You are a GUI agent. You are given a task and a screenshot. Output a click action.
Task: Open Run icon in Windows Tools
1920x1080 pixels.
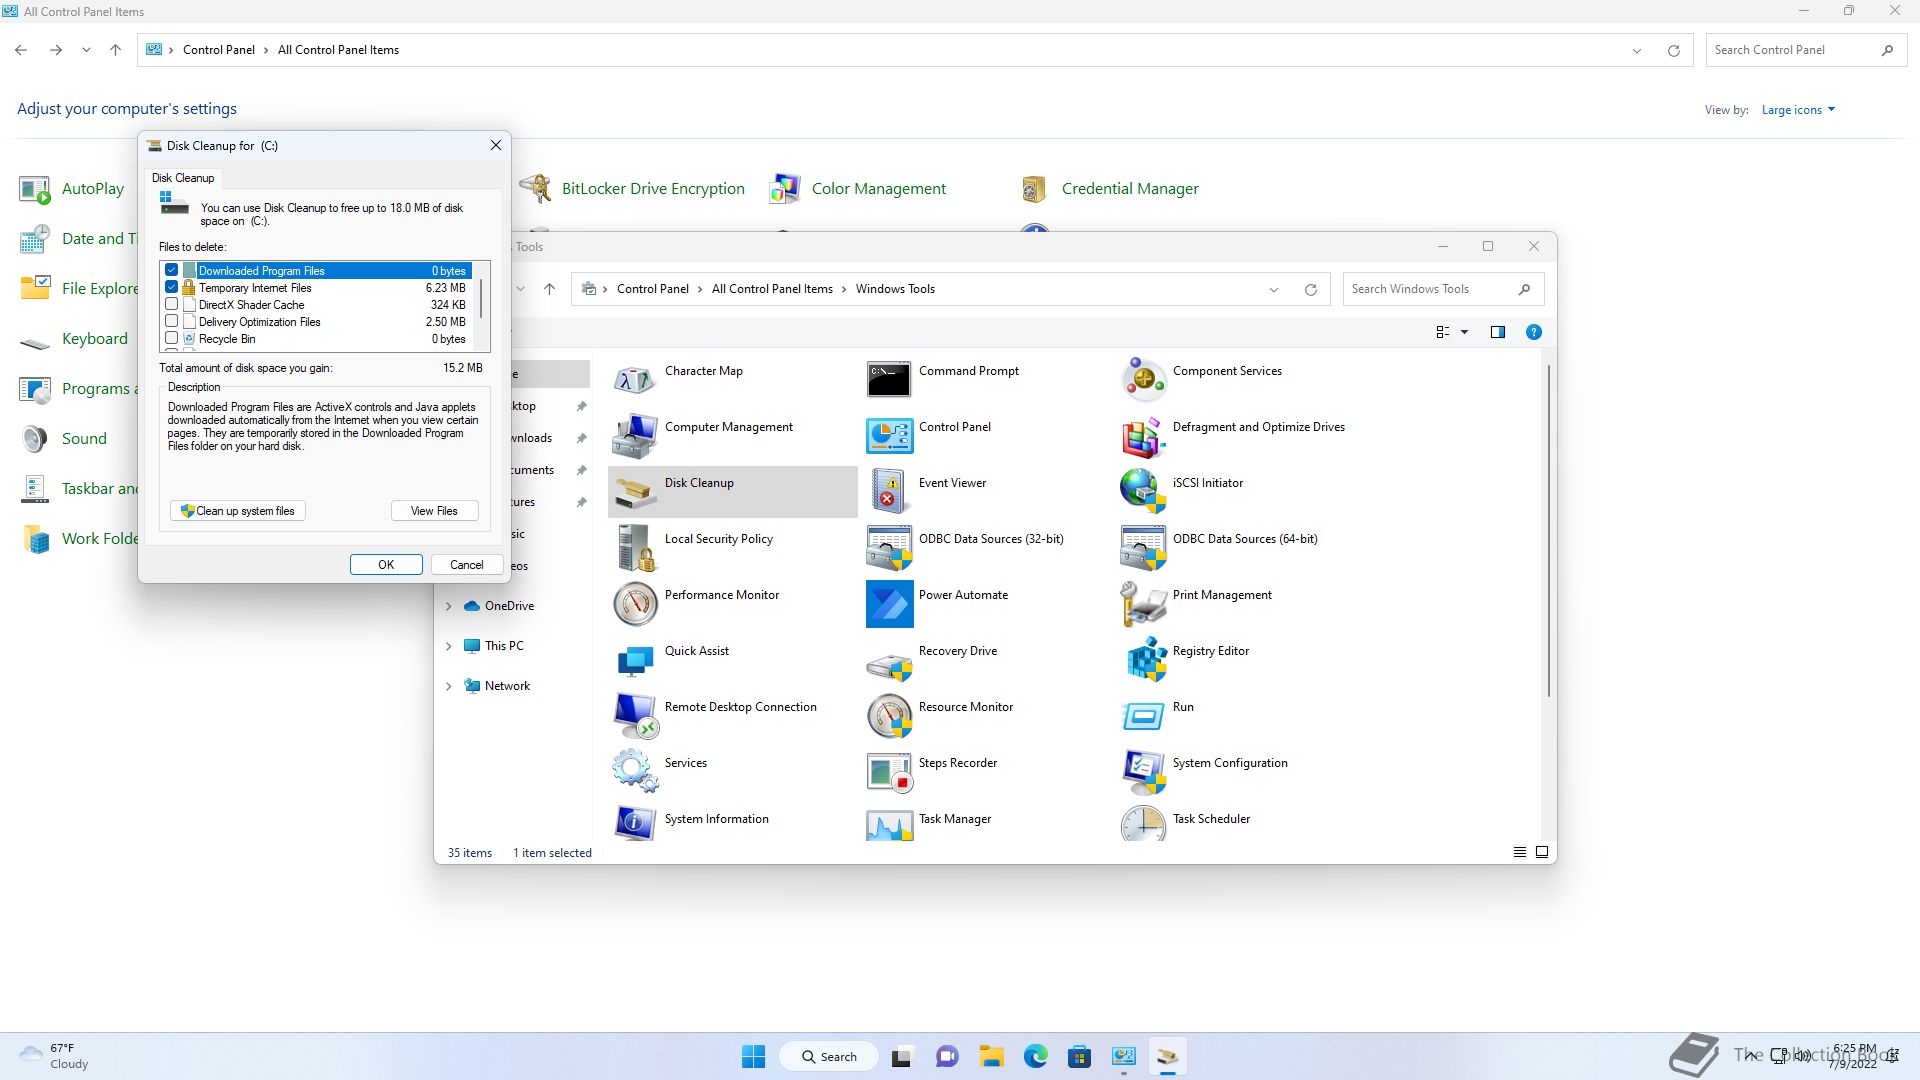pos(1143,716)
